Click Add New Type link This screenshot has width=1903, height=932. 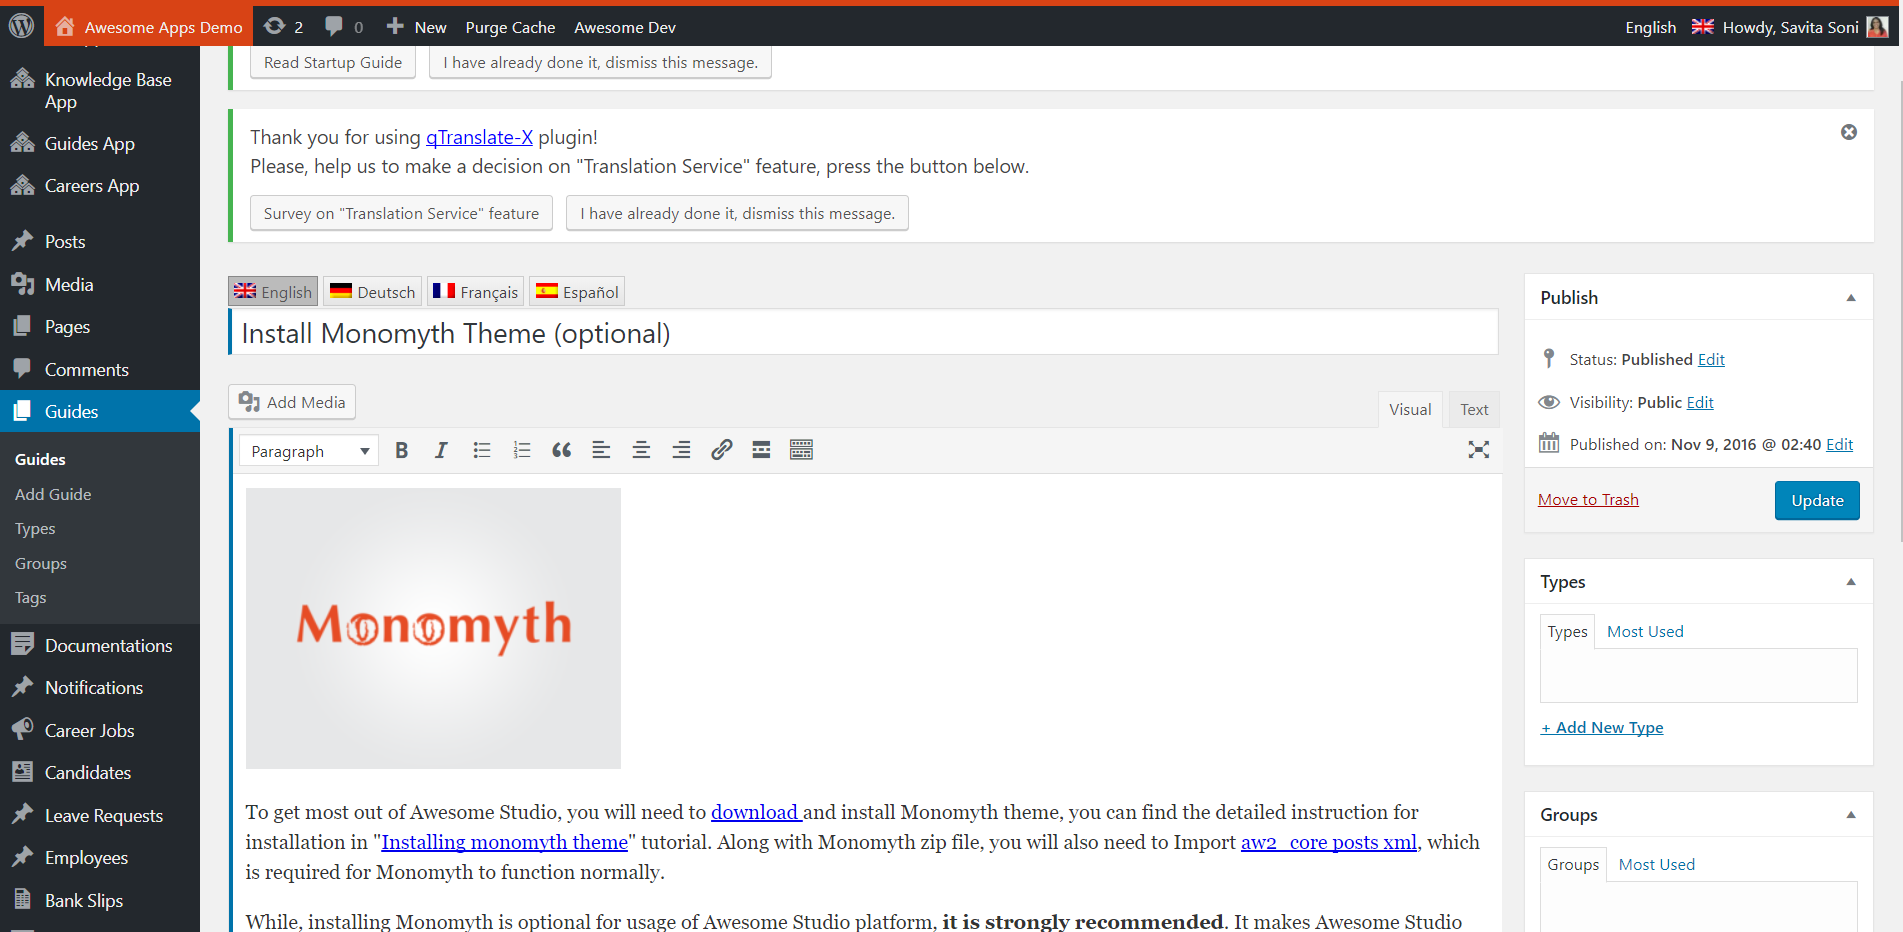click(1602, 727)
